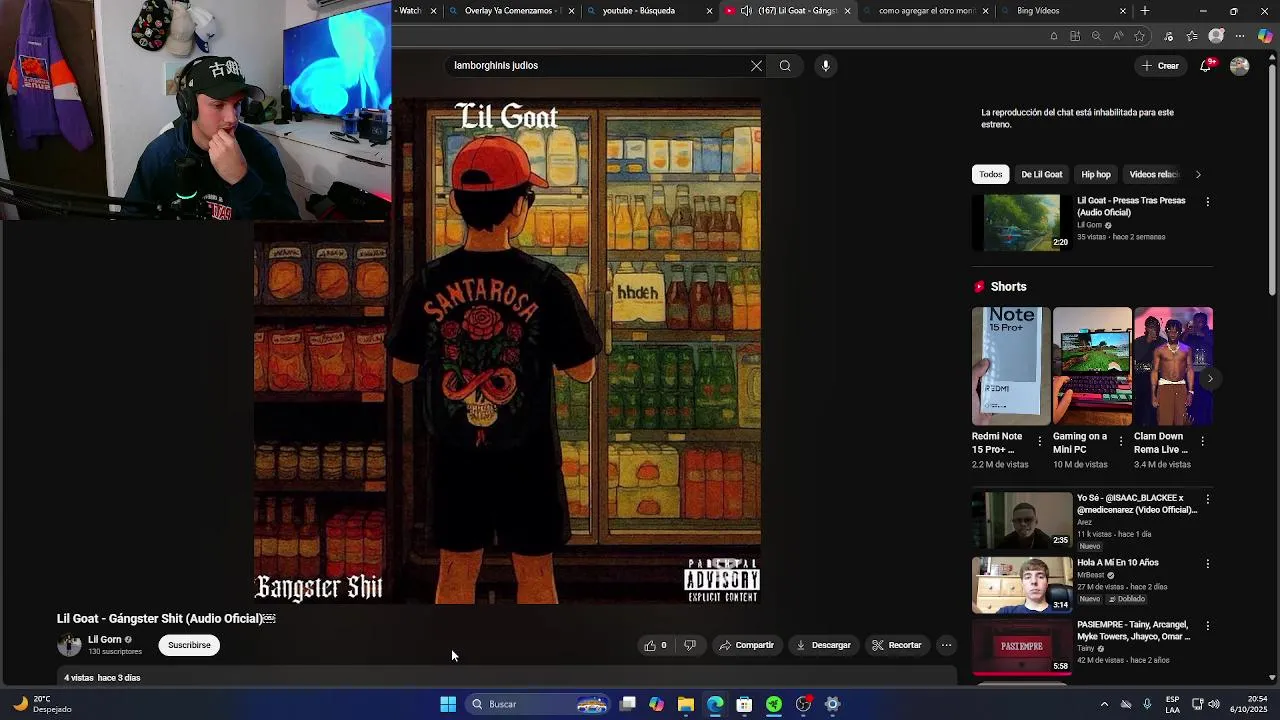The image size is (1280, 720).
Task: Select the De Lil Goat filter chip
Action: point(1041,174)
